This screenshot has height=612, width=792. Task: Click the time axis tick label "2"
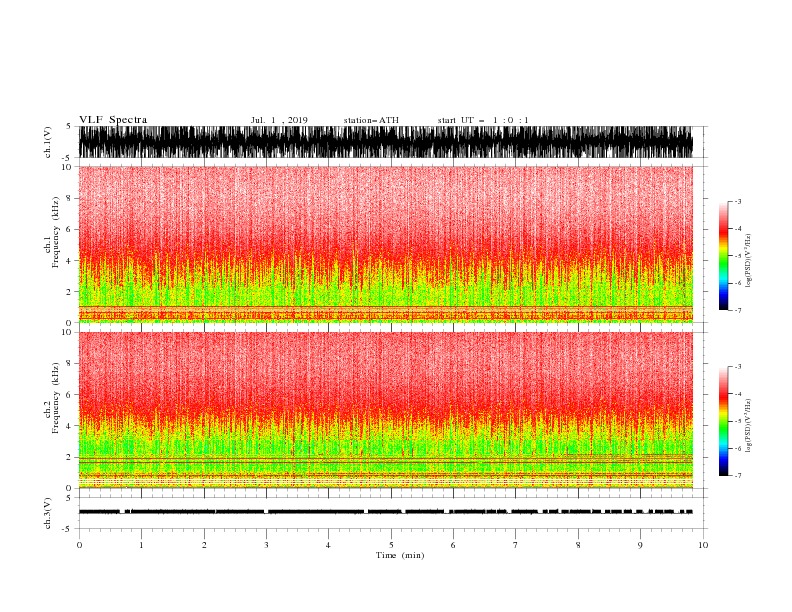(204, 545)
